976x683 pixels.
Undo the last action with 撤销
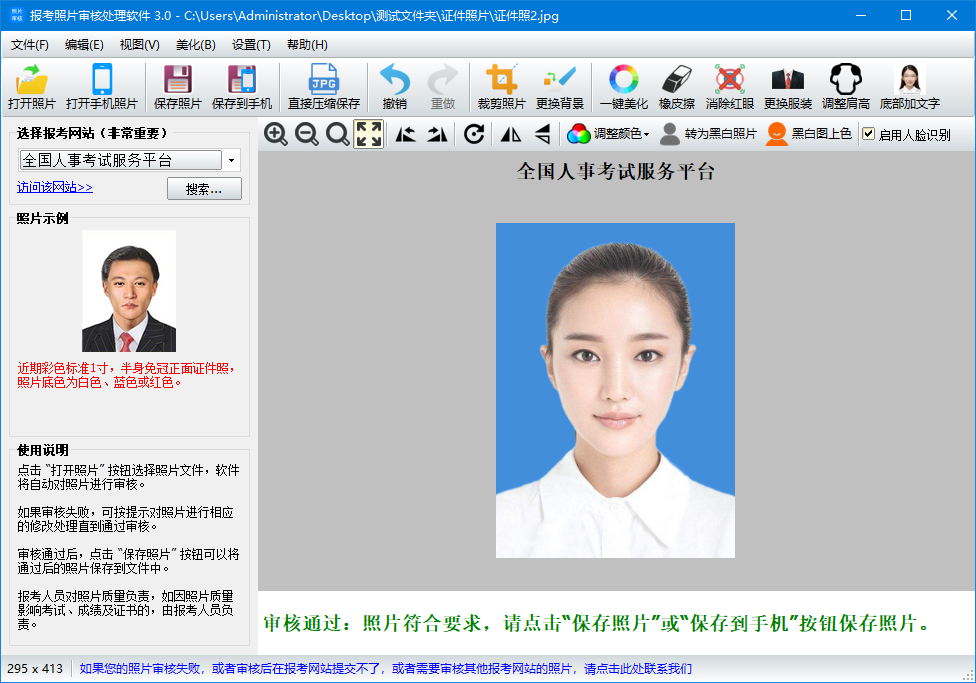tap(395, 87)
